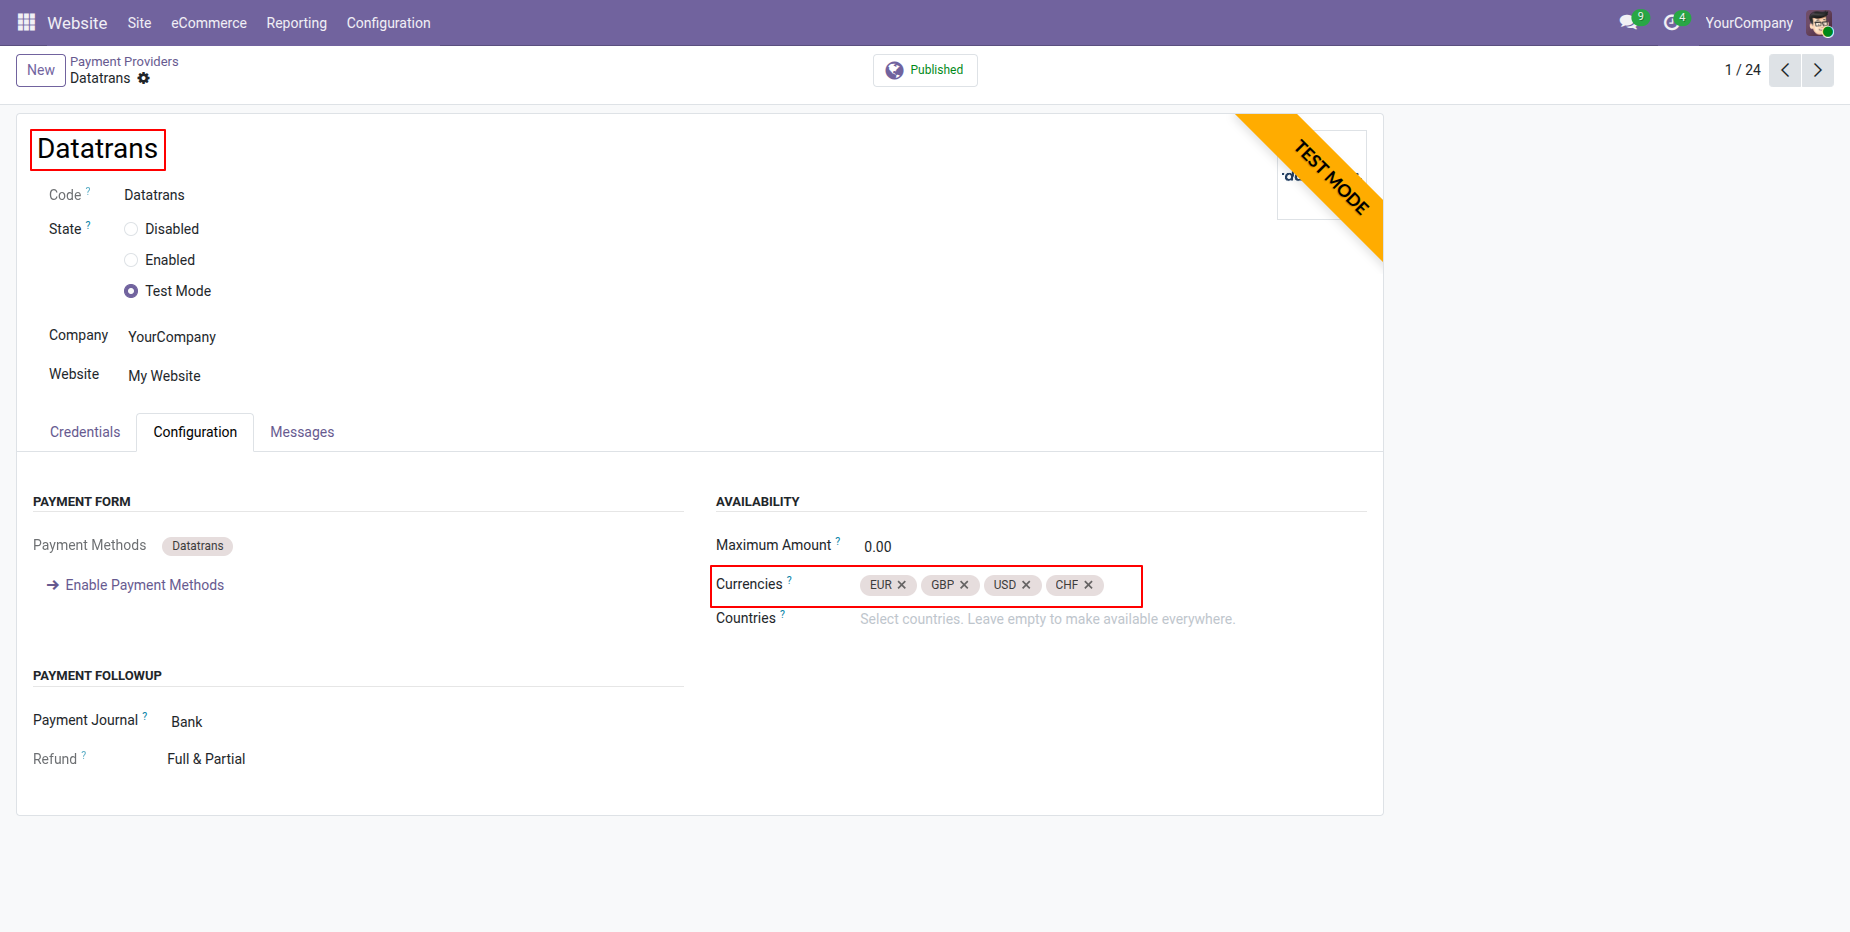
Task: Go to the previous record arrow
Action: [1785, 70]
